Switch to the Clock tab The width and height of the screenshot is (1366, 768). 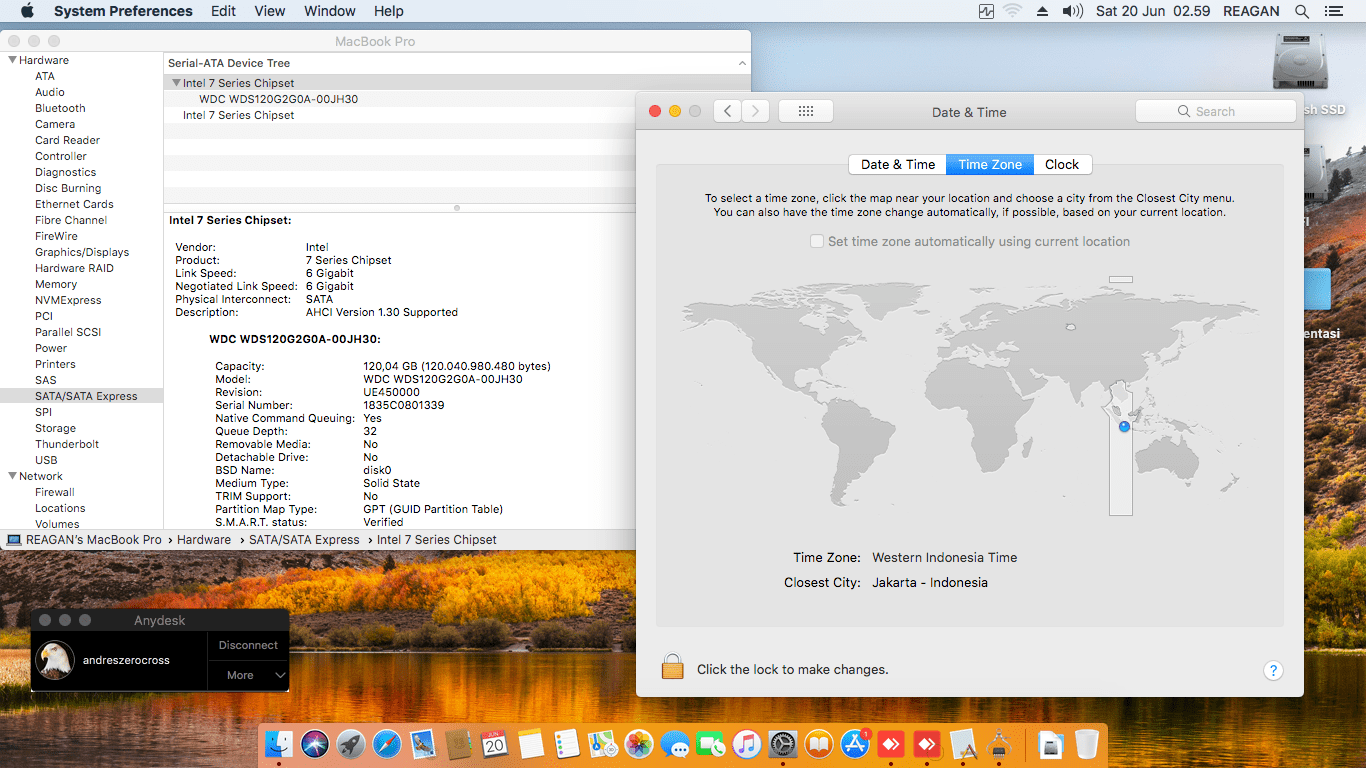tap(1061, 164)
